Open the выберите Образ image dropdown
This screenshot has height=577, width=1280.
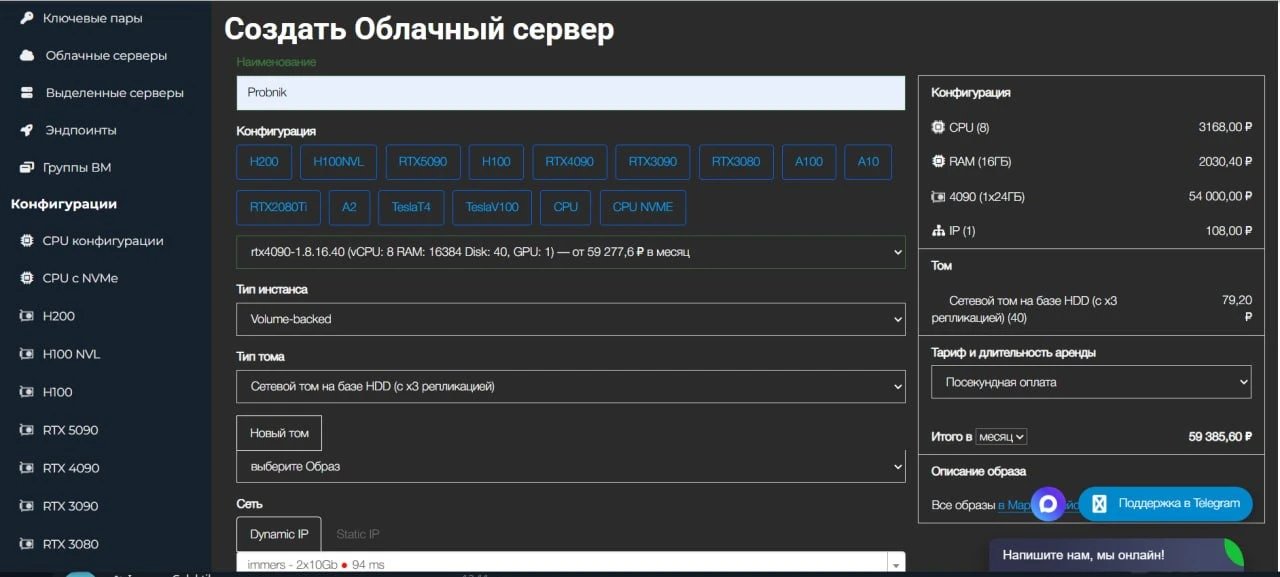(571, 467)
